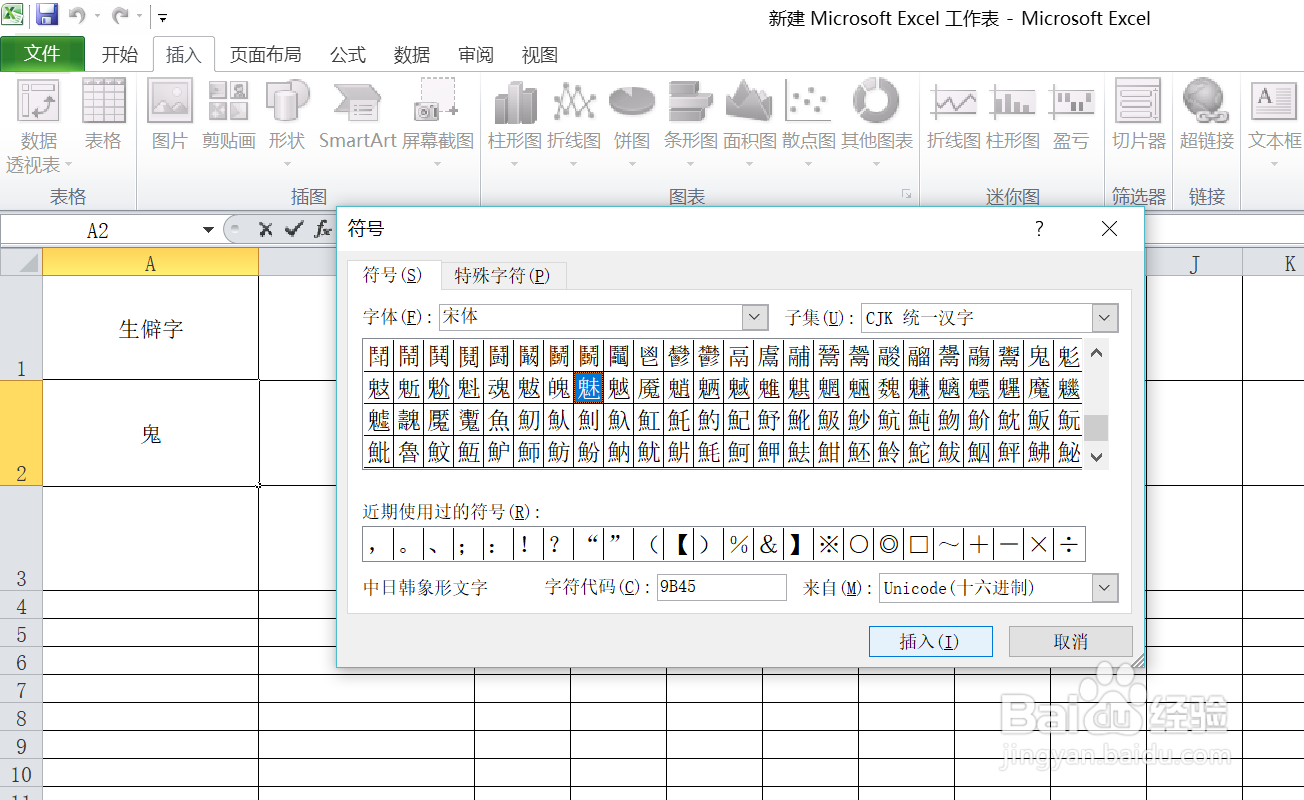Switch to the Data (数据) tab
The width and height of the screenshot is (1304, 800).
point(412,55)
